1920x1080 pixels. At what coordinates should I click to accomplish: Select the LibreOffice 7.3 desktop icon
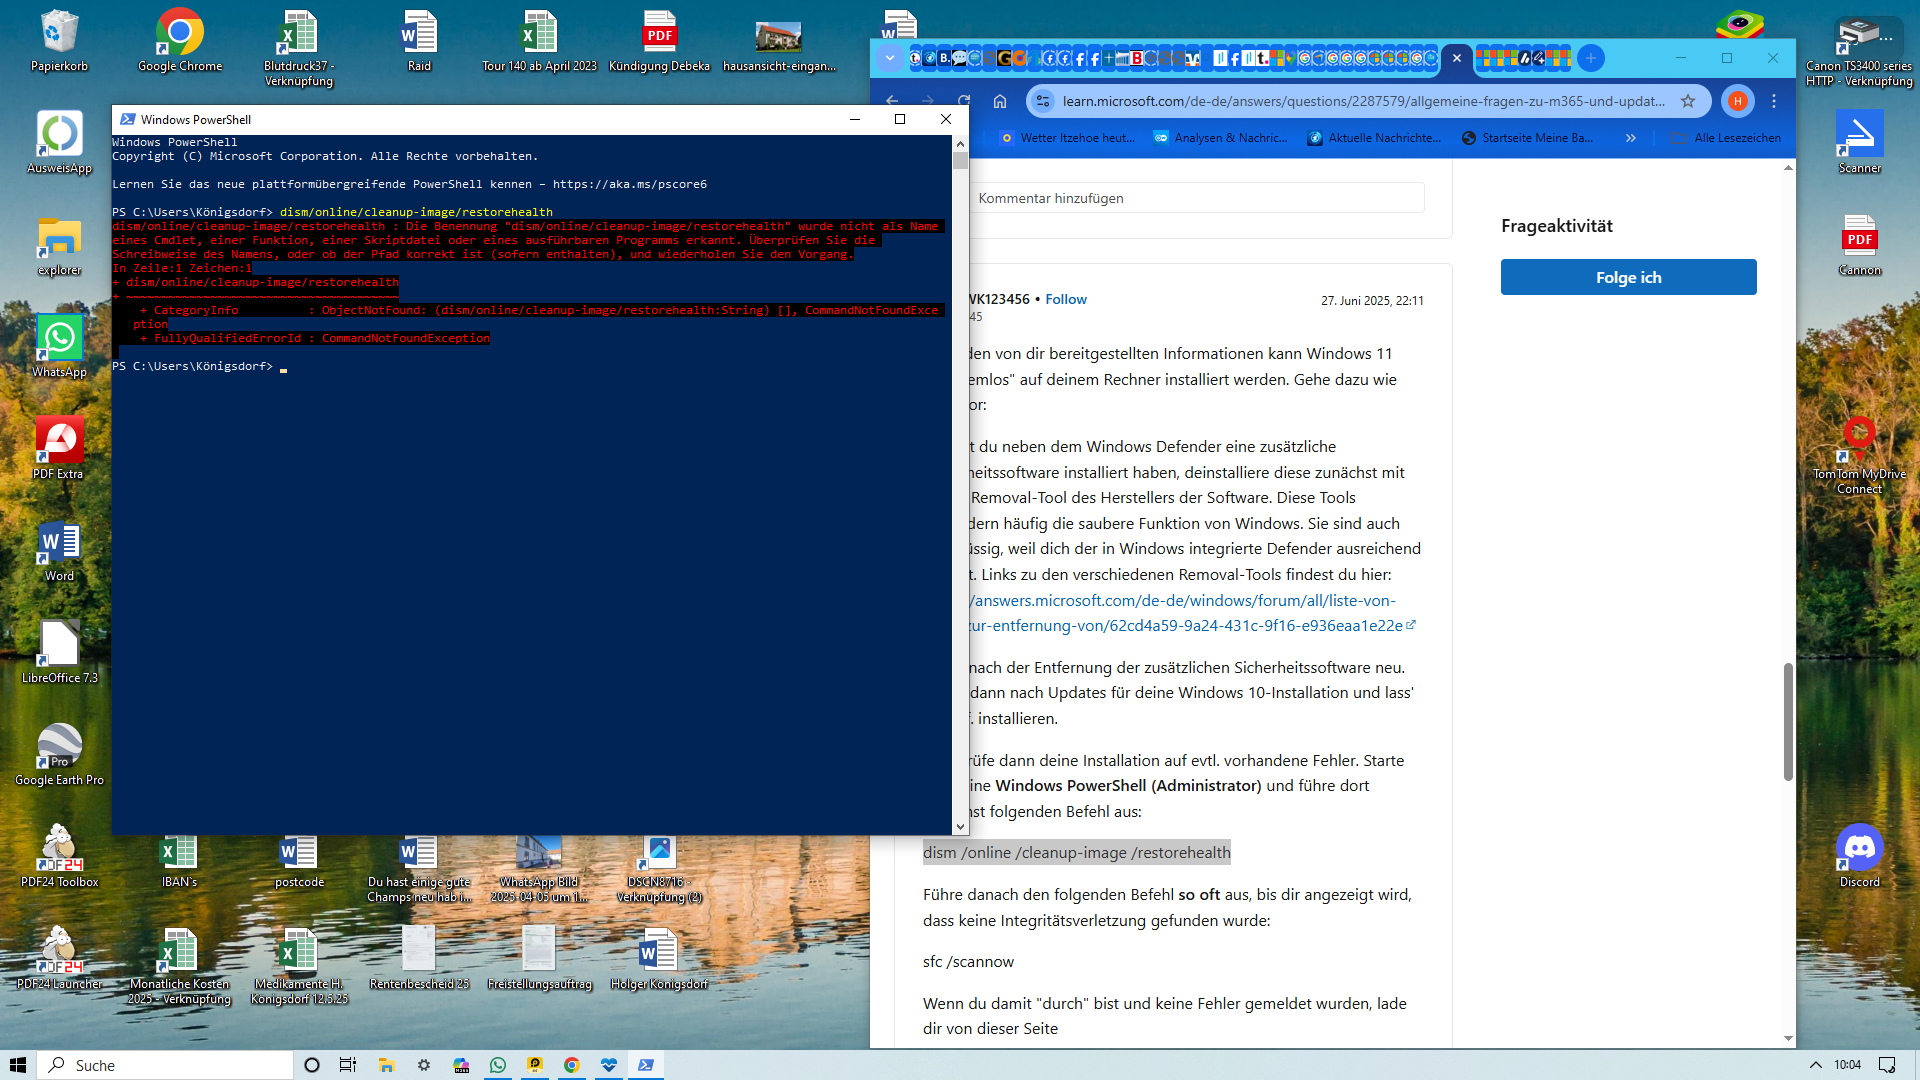[59, 653]
